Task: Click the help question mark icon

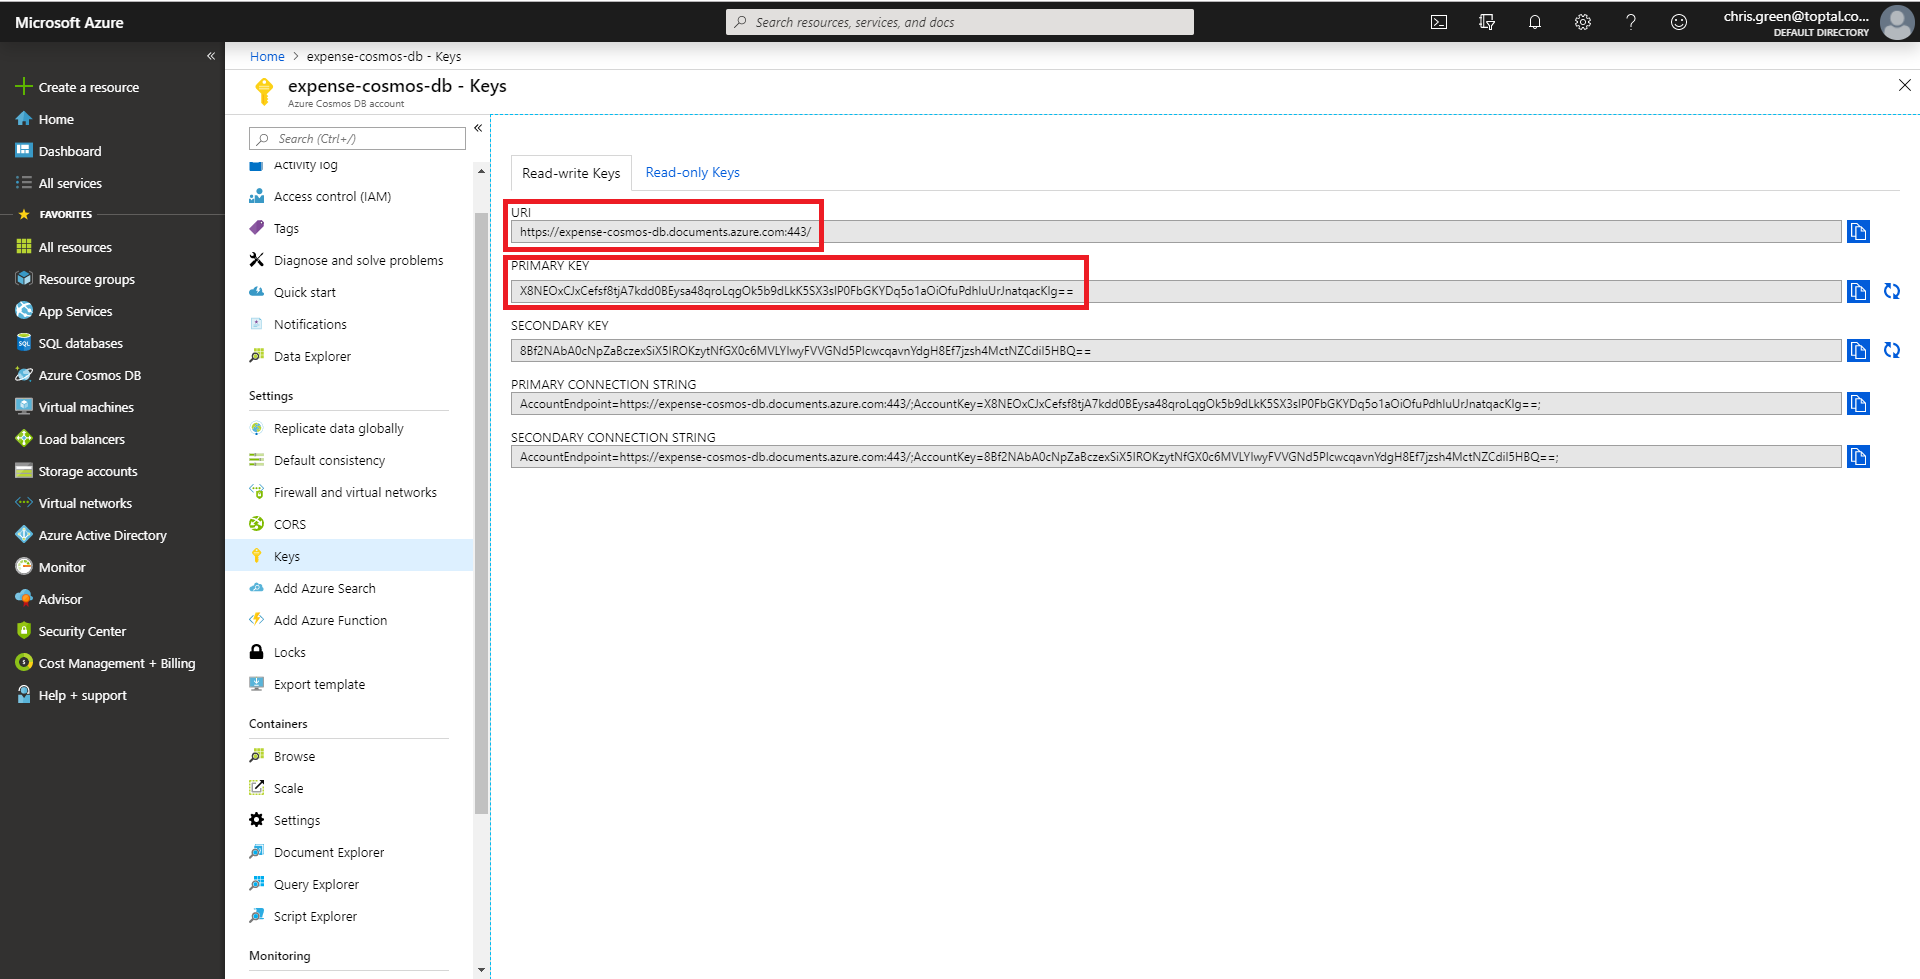Action: pyautogui.click(x=1630, y=22)
